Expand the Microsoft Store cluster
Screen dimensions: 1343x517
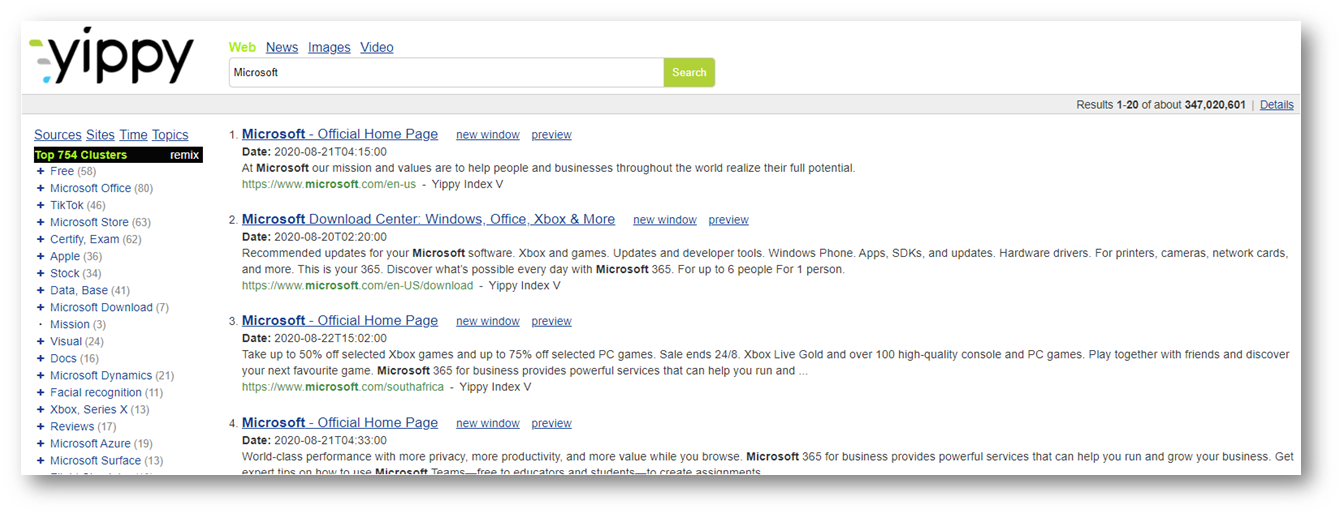click(41, 222)
